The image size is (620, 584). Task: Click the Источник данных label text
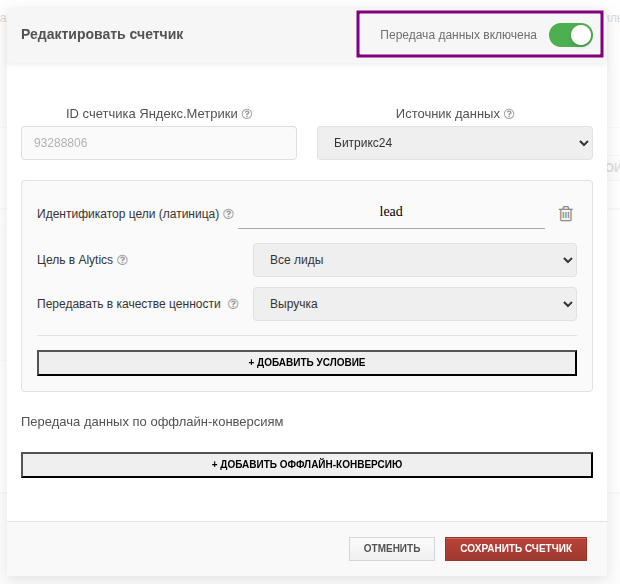[447, 114]
